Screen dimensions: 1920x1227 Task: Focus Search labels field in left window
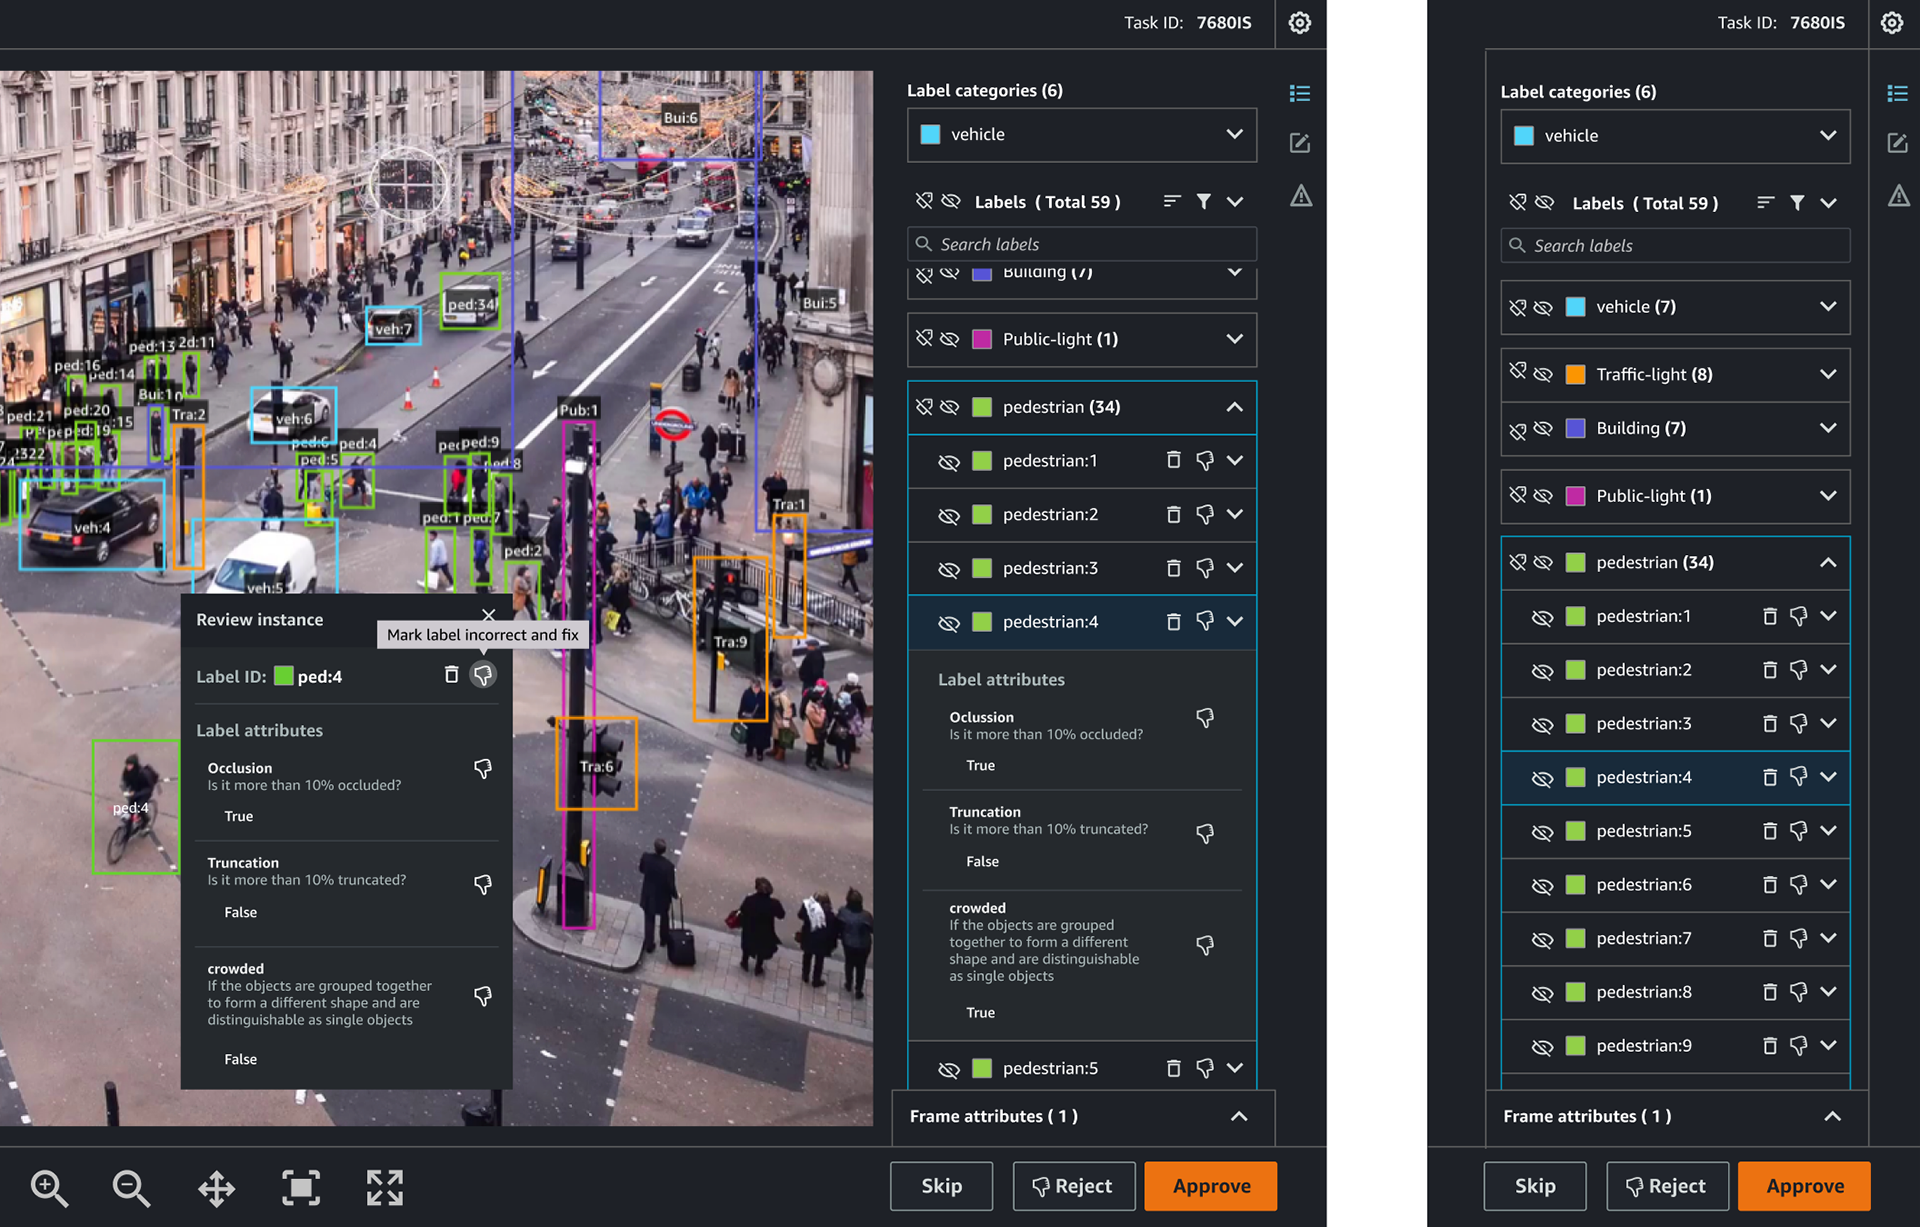click(1082, 244)
